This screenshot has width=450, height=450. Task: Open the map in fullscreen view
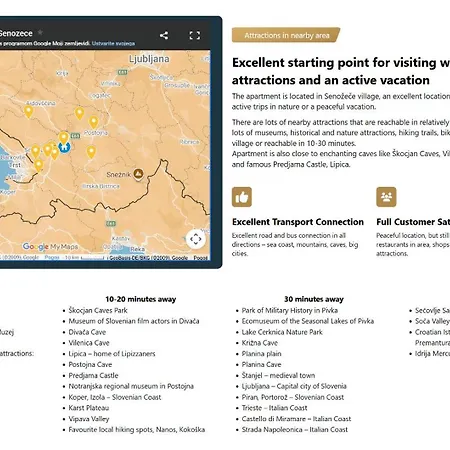coord(195,35)
